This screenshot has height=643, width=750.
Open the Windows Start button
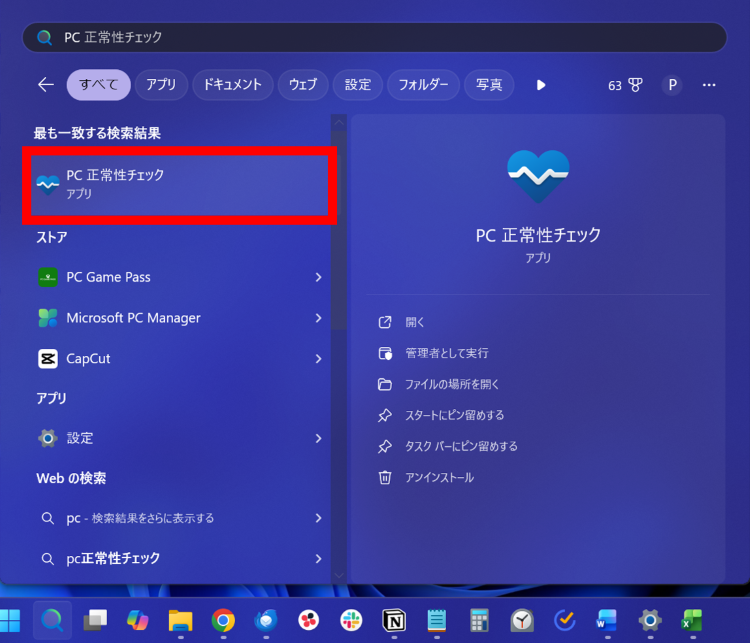point(10,621)
